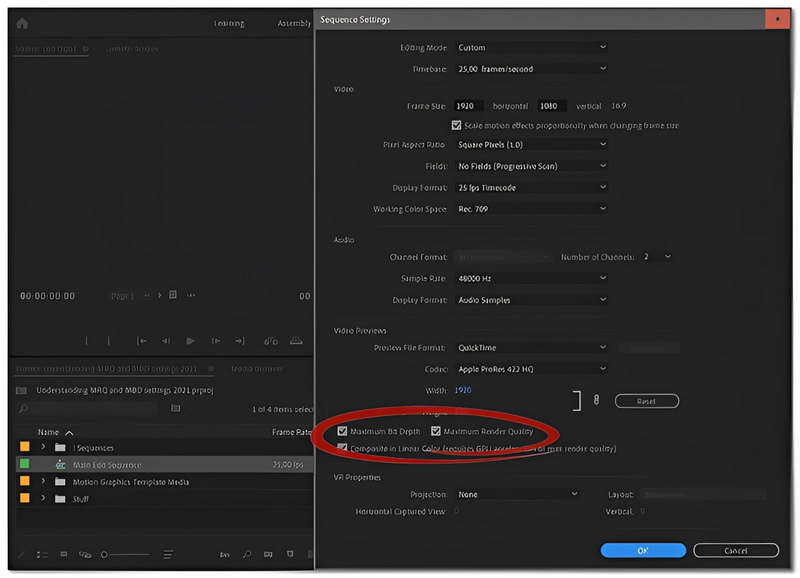Select the Project panel tab

[107, 368]
